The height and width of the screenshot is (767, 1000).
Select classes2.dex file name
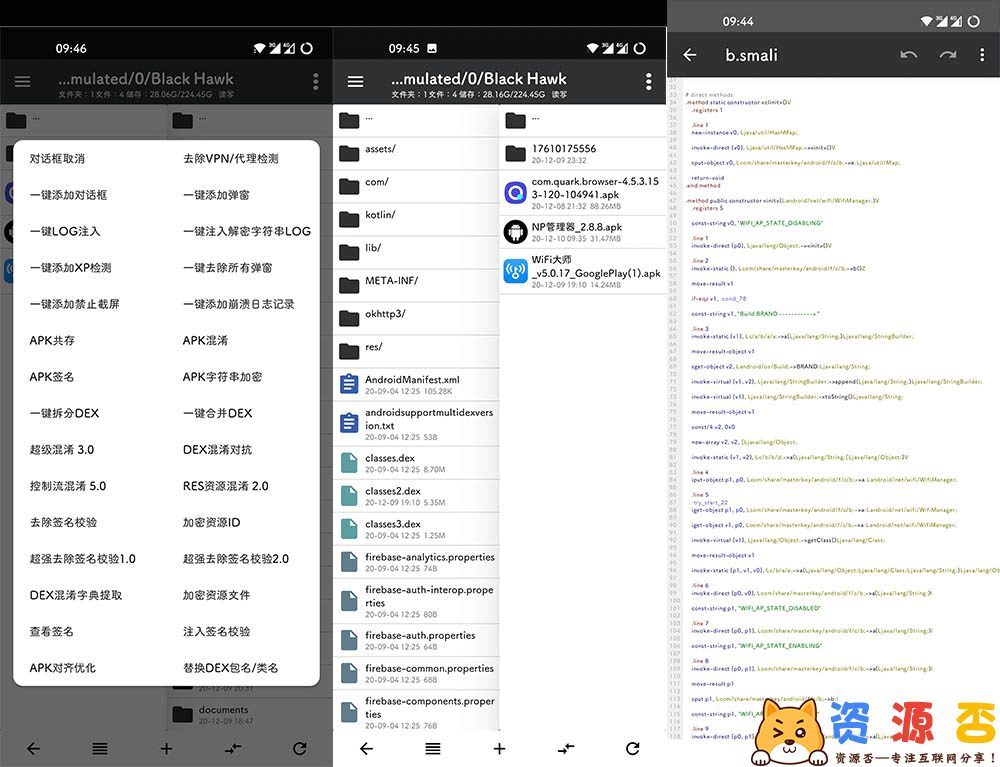click(x=393, y=491)
